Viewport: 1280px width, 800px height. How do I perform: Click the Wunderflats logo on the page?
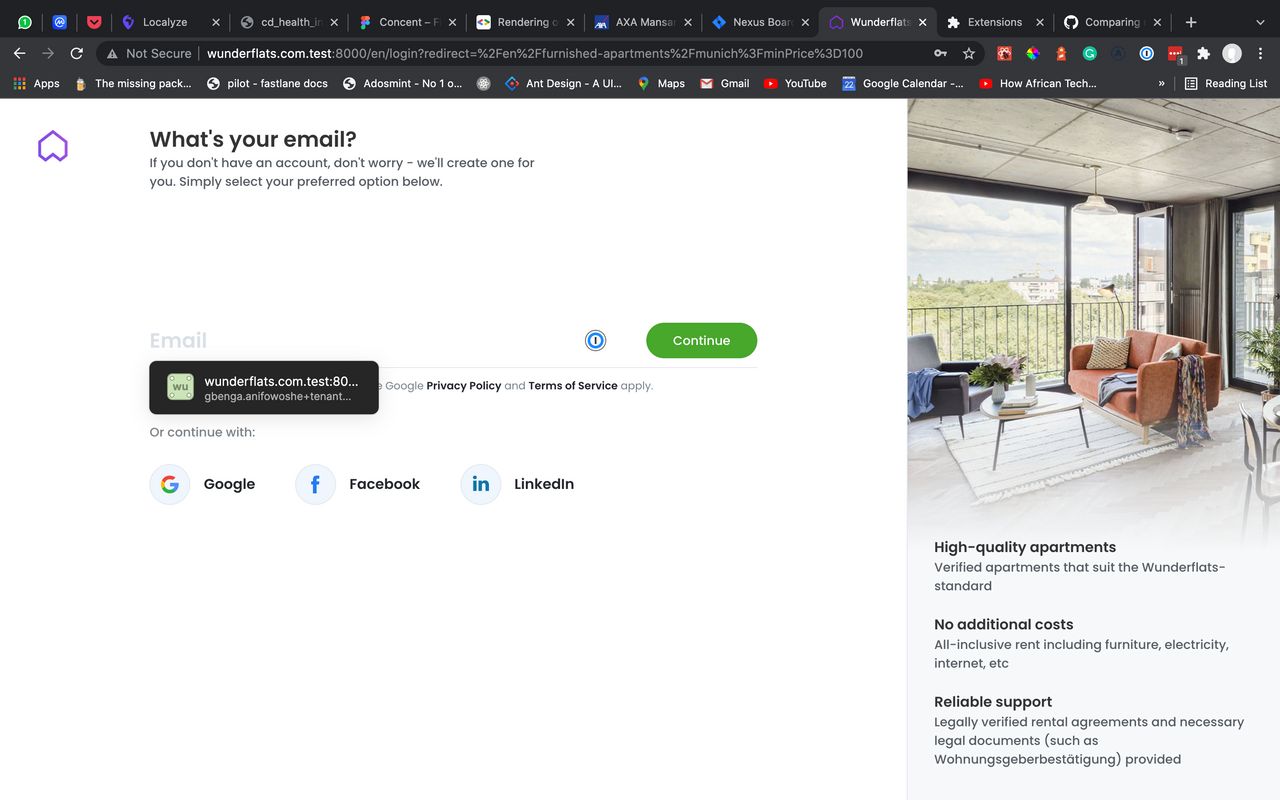coord(53,147)
